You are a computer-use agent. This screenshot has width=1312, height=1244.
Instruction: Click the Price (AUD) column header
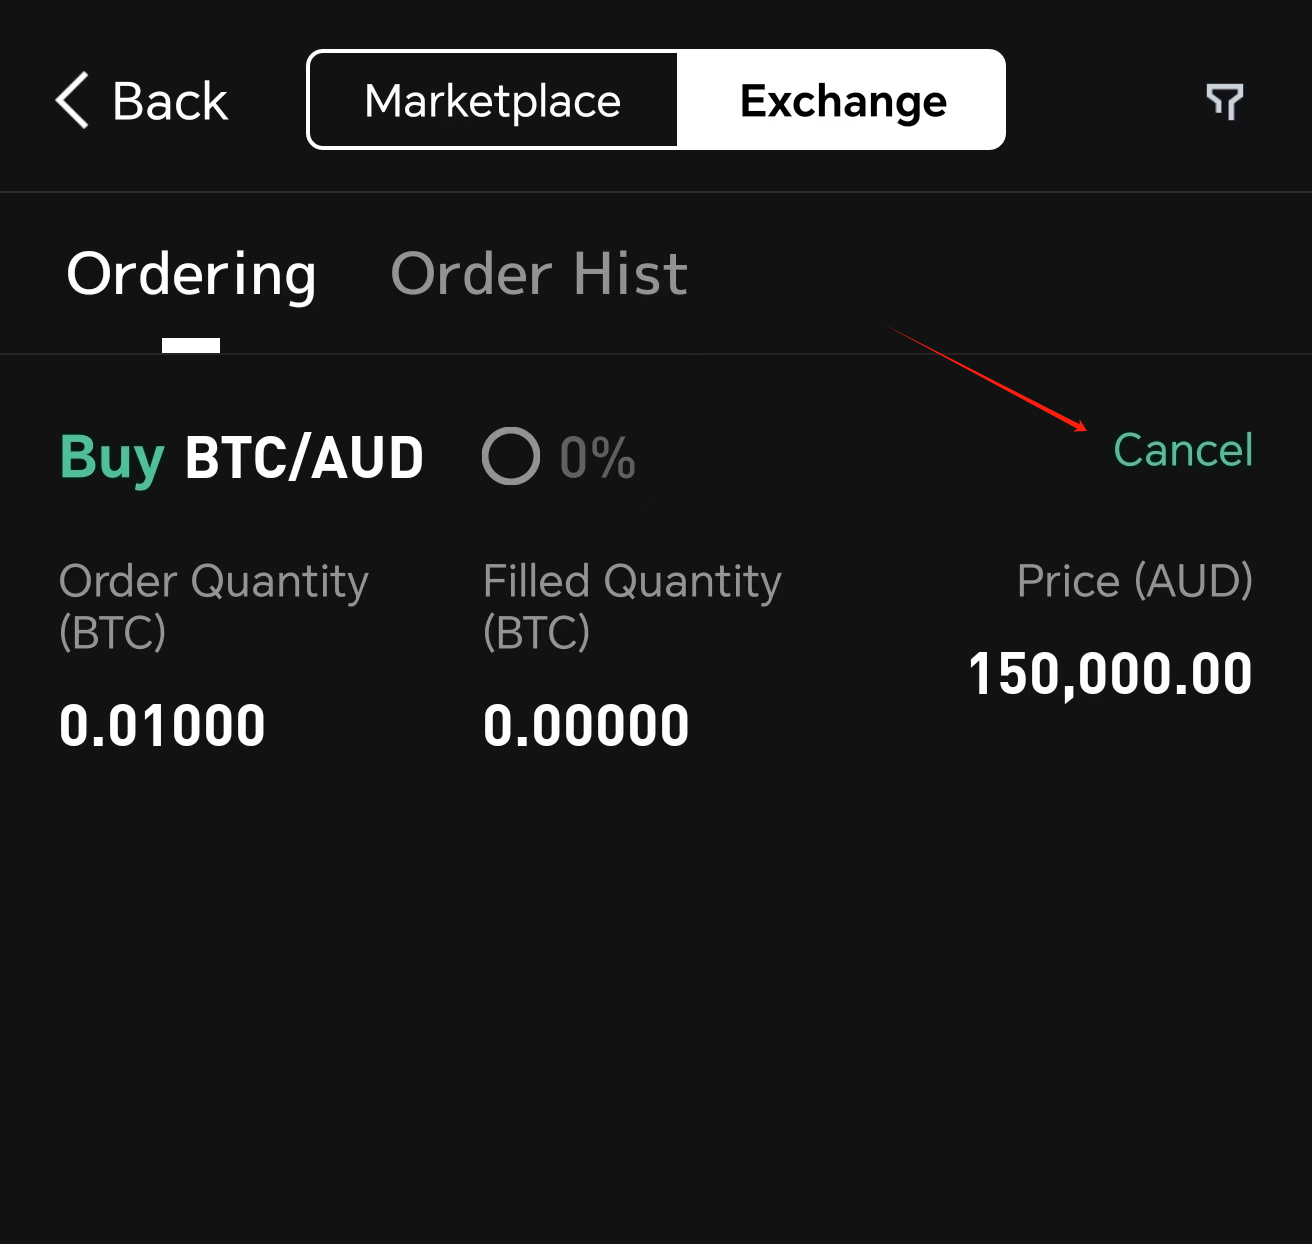click(1135, 580)
